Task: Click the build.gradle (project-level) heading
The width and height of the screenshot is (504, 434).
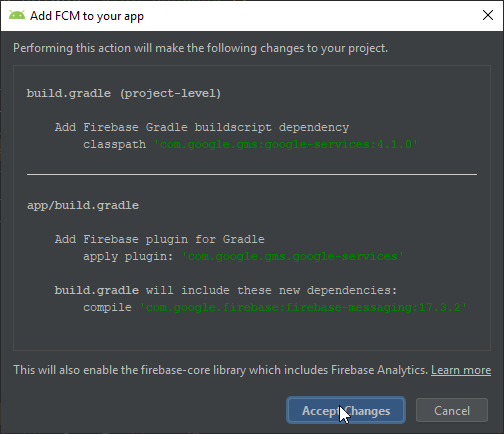Action: [124, 93]
